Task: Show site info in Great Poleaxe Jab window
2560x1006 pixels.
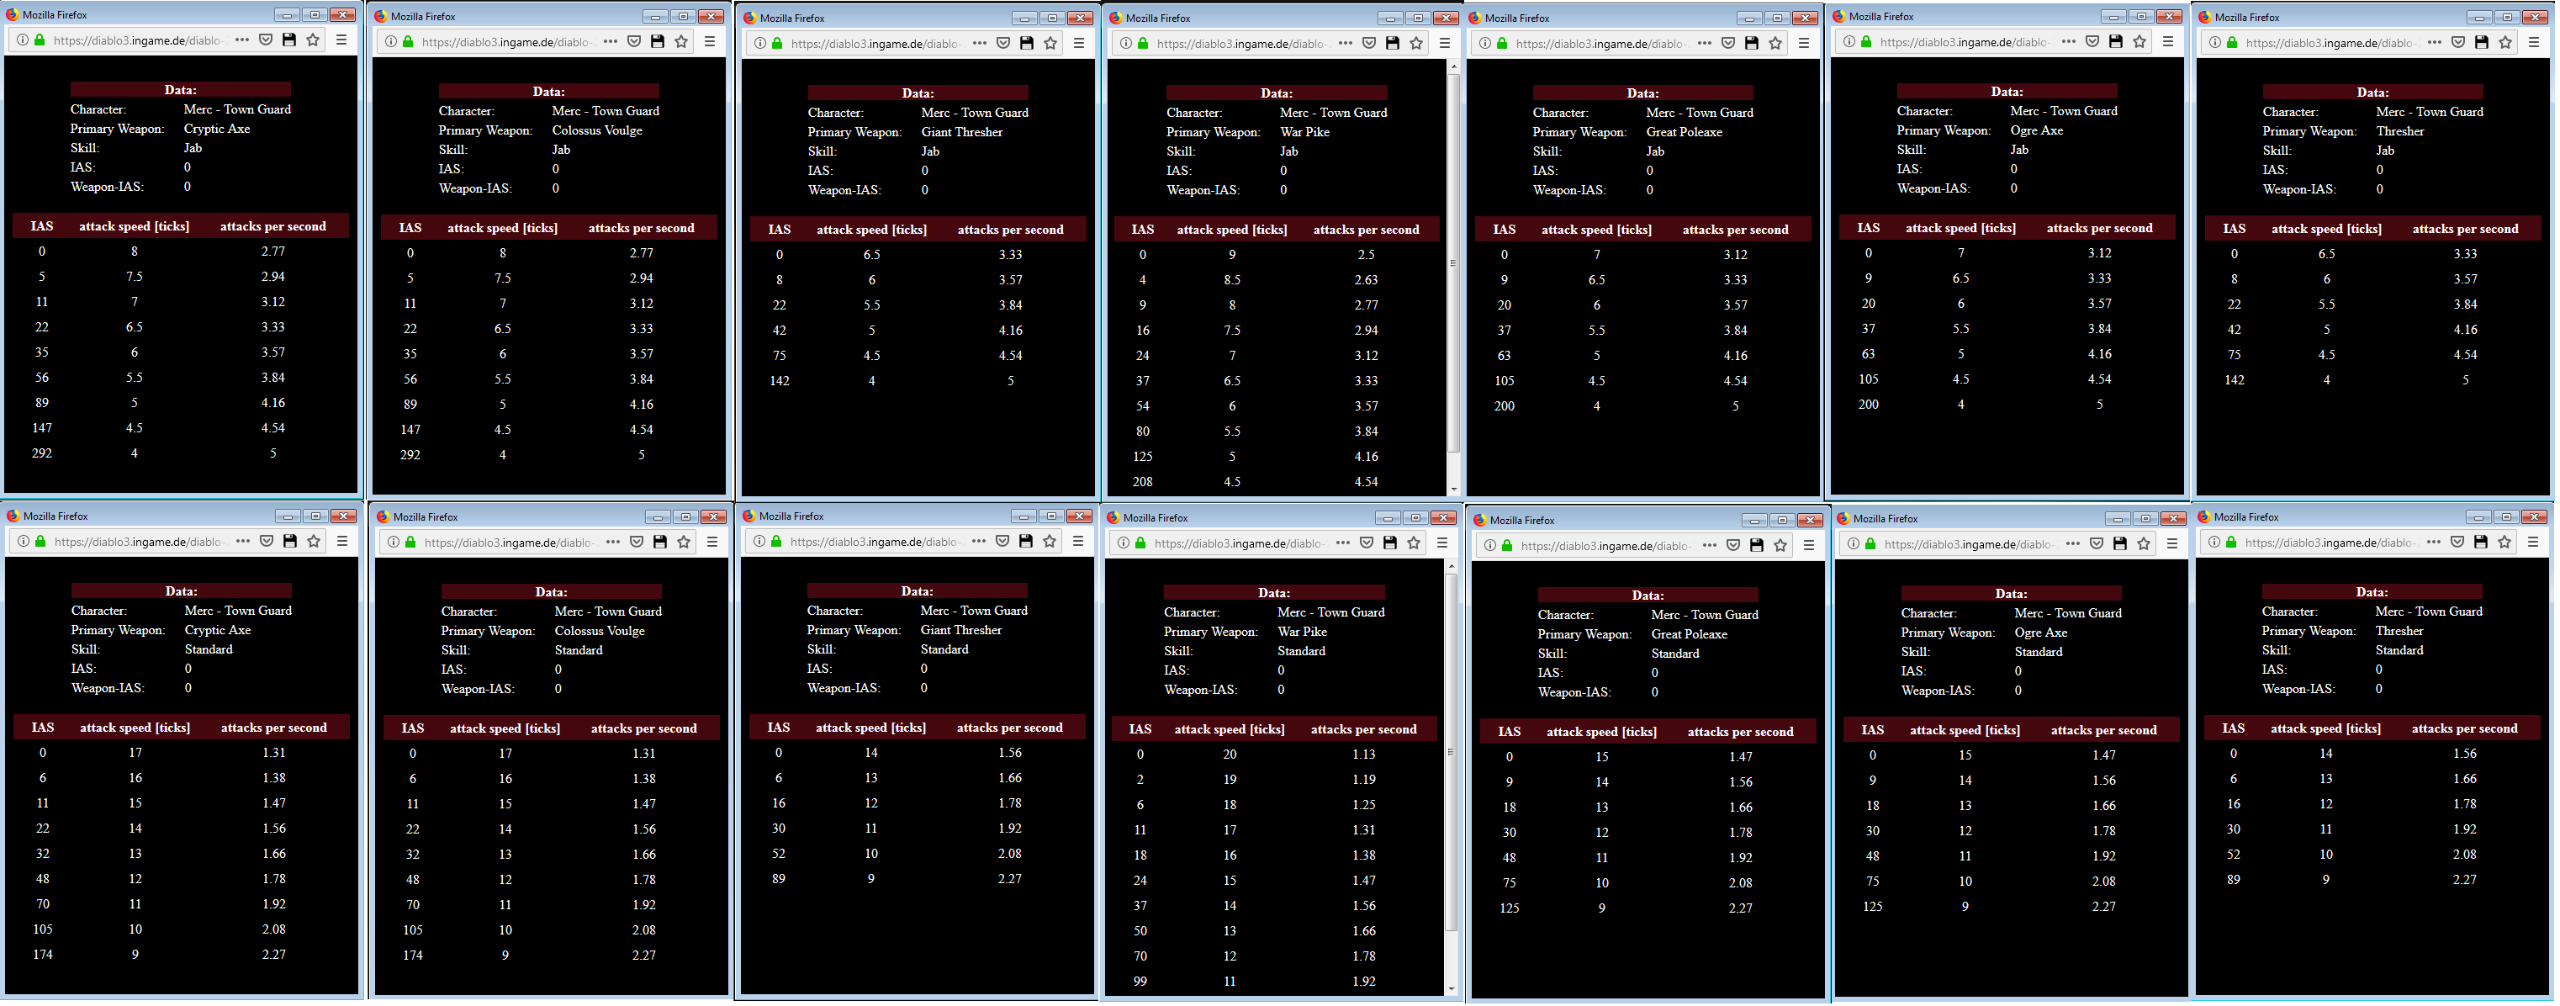Action: (1485, 43)
